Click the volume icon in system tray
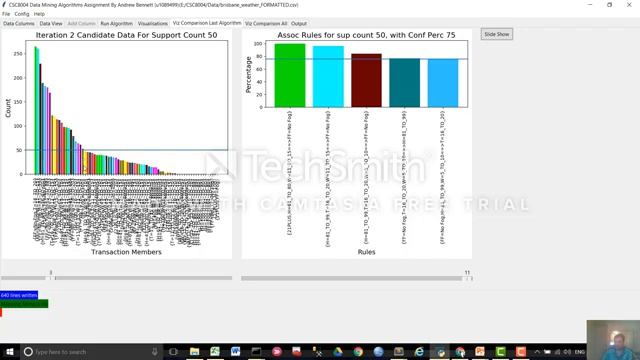 567,352
